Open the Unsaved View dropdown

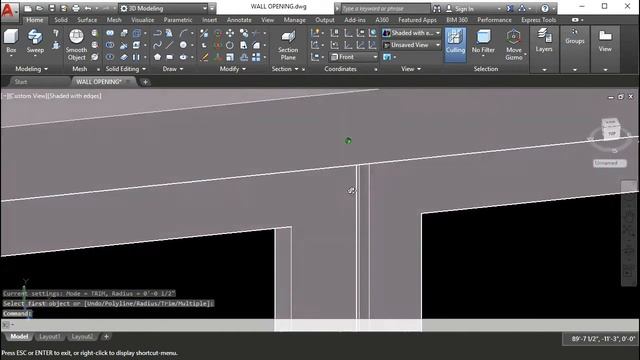click(x=411, y=45)
